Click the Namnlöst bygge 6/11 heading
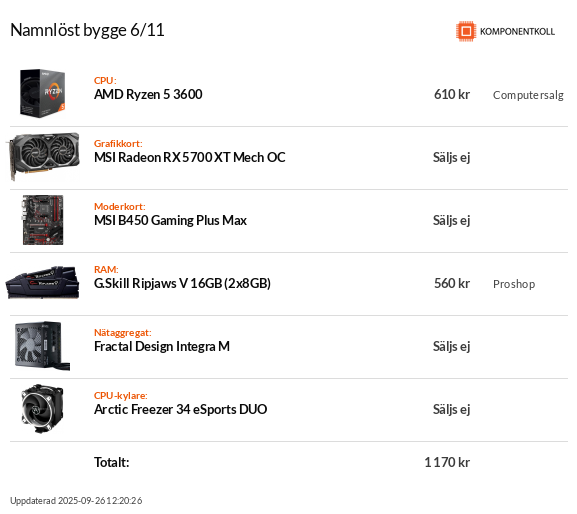The height and width of the screenshot is (514, 577). (87, 30)
